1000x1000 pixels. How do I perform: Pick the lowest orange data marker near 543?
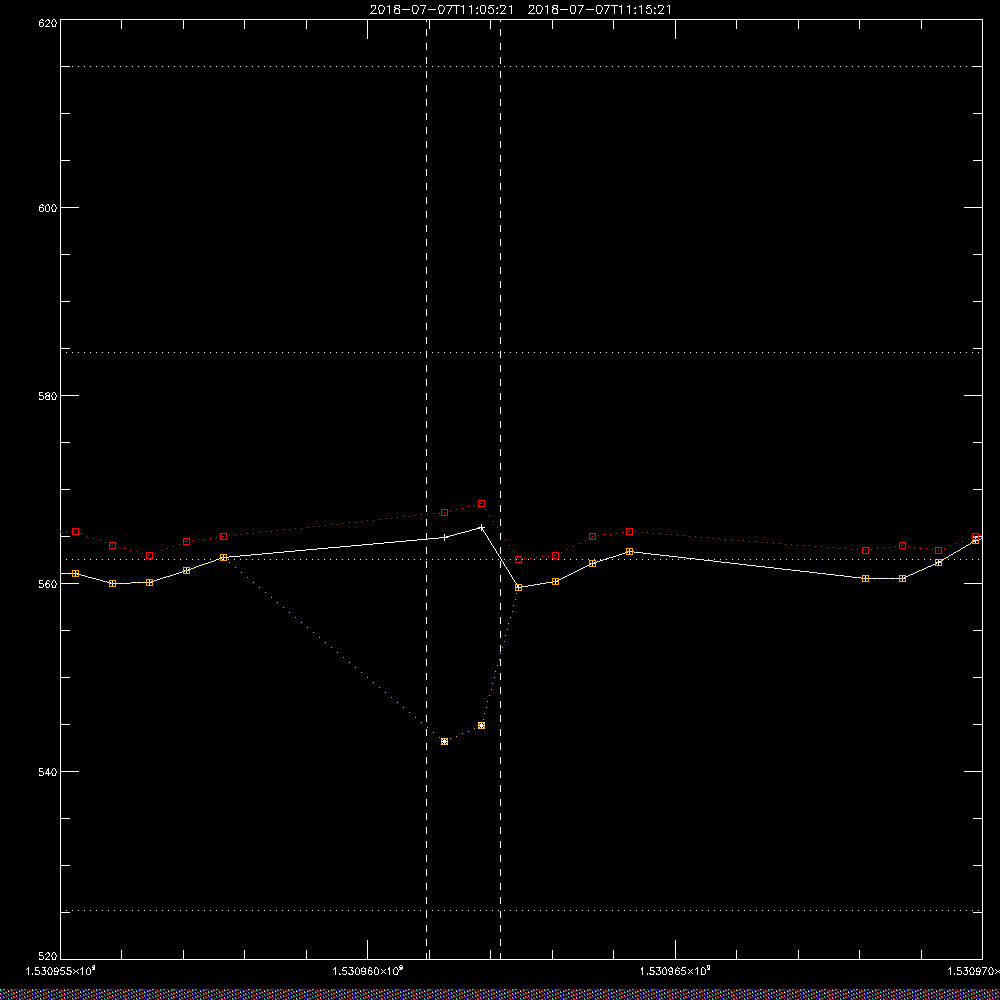[445, 742]
